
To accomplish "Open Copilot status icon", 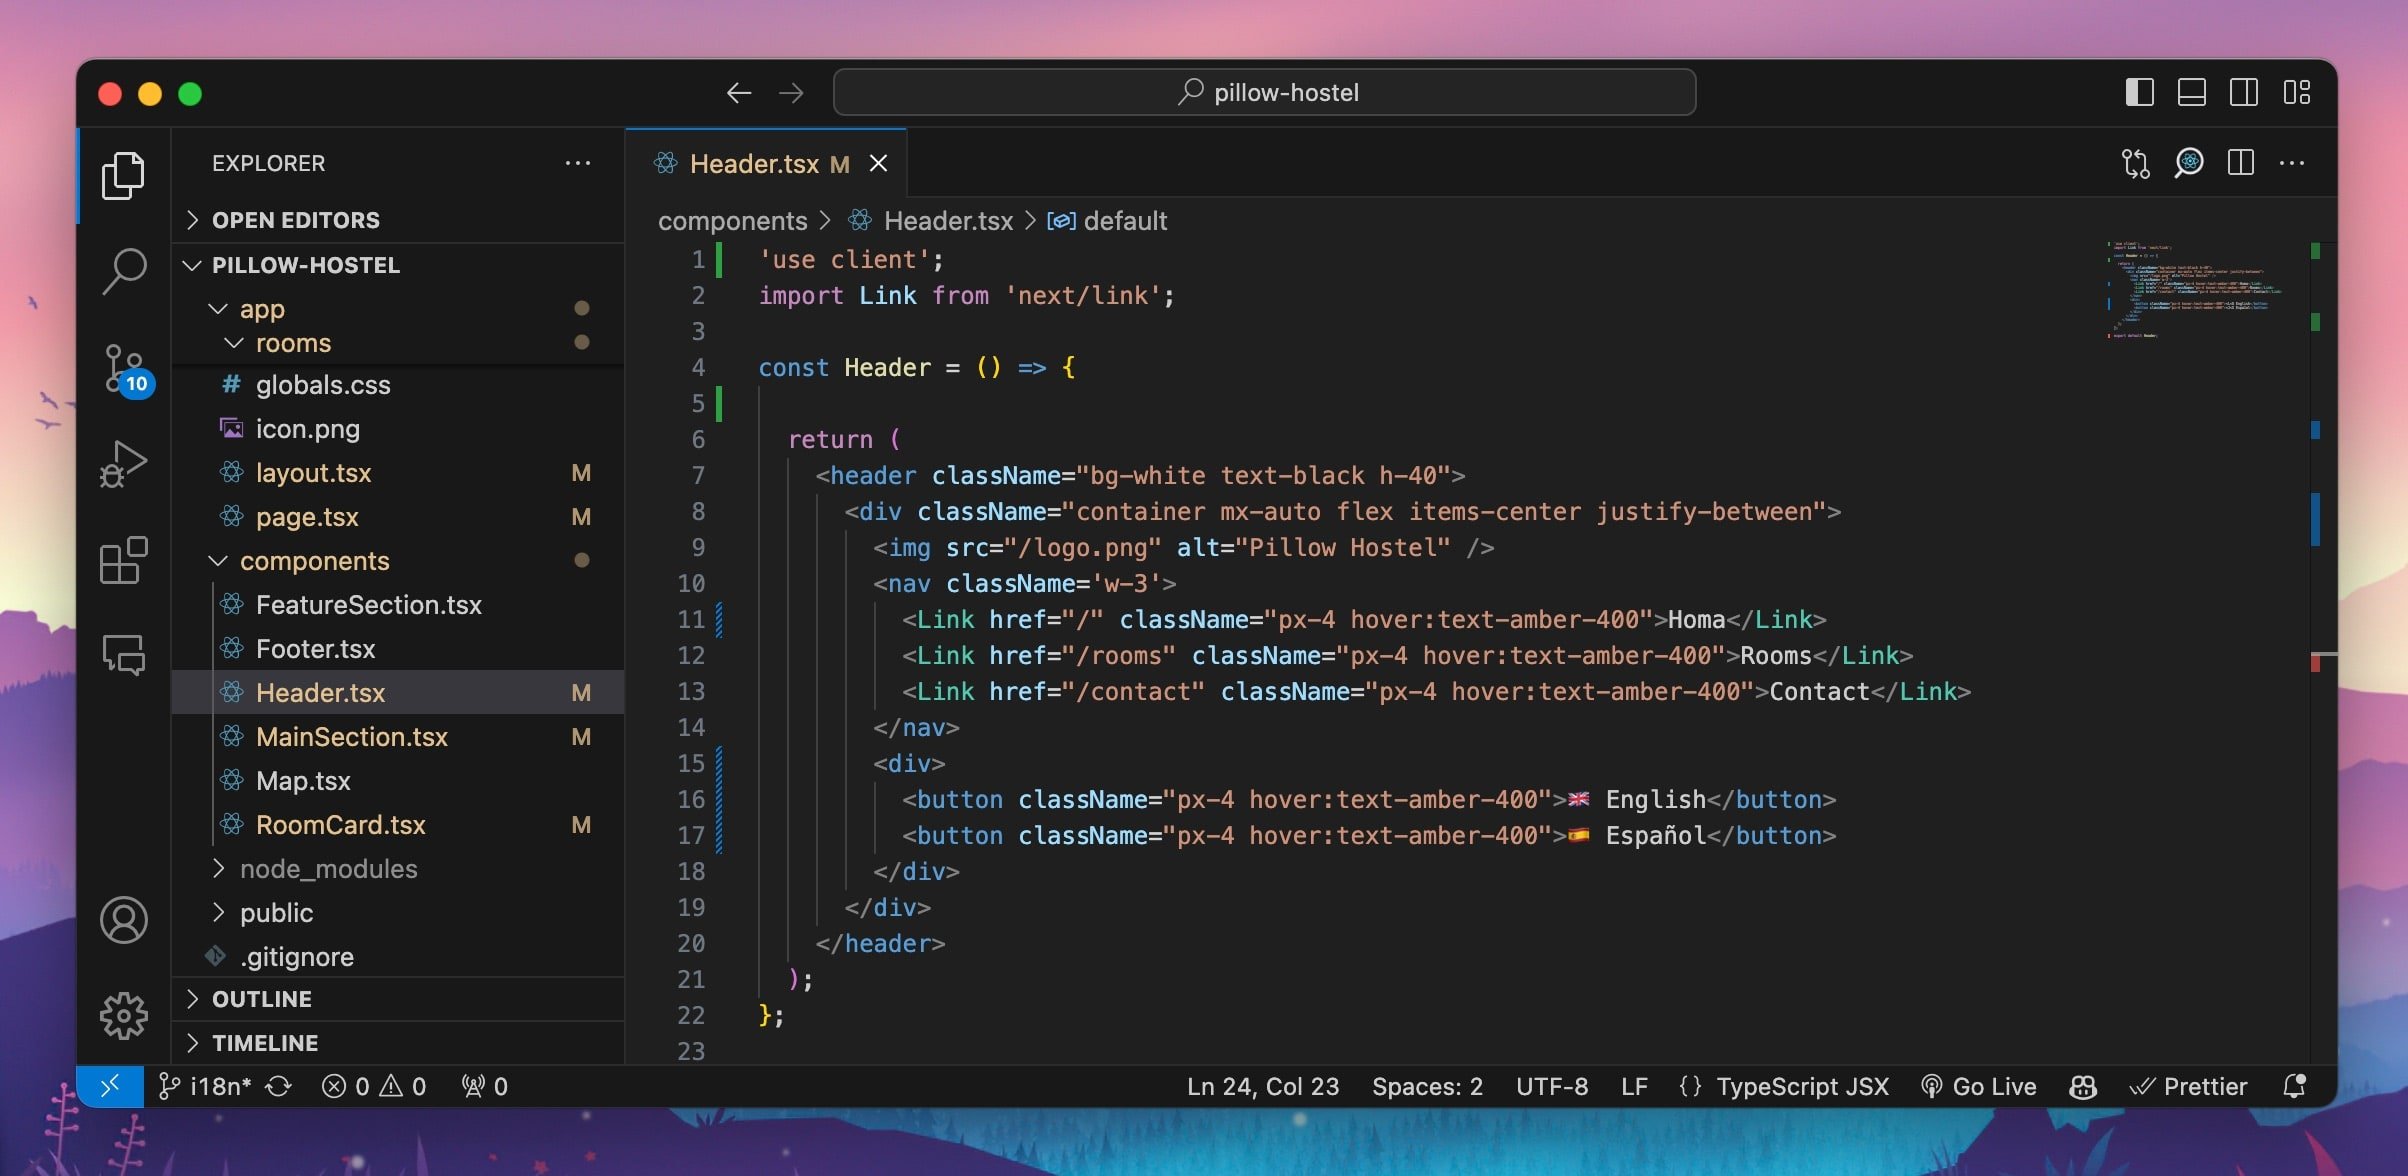I will pos(2083,1086).
